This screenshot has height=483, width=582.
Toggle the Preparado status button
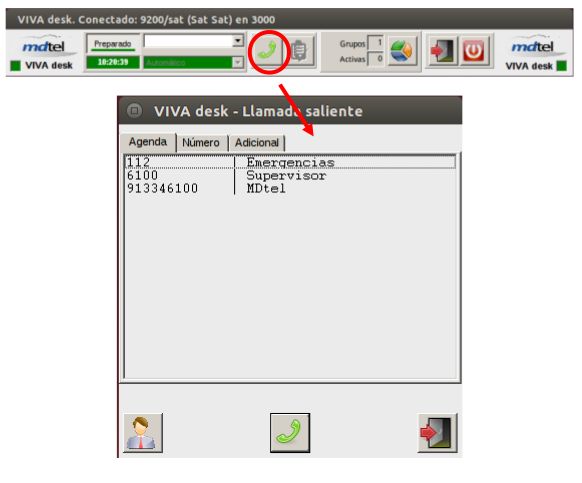pos(112,44)
